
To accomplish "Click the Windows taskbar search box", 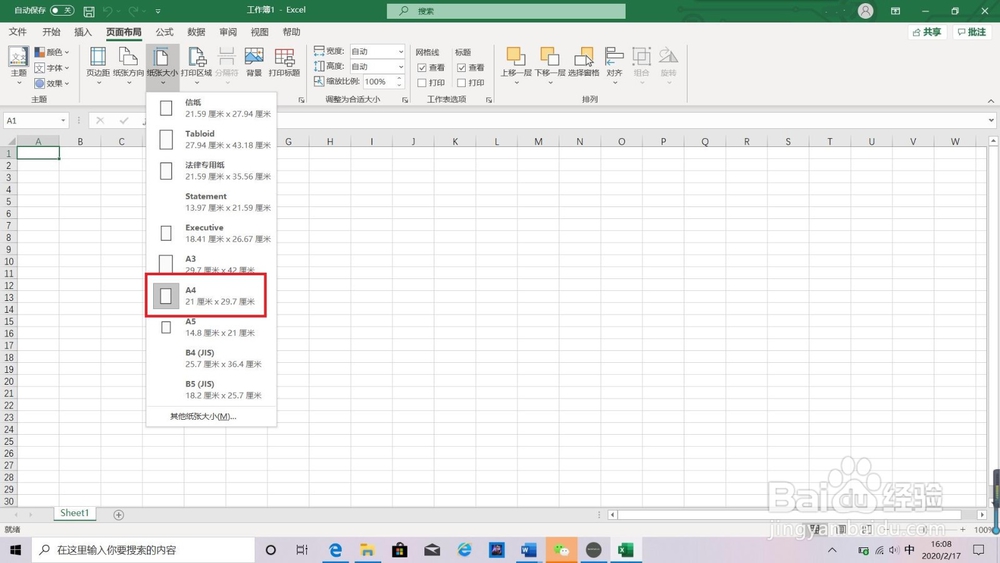I will pos(143,550).
